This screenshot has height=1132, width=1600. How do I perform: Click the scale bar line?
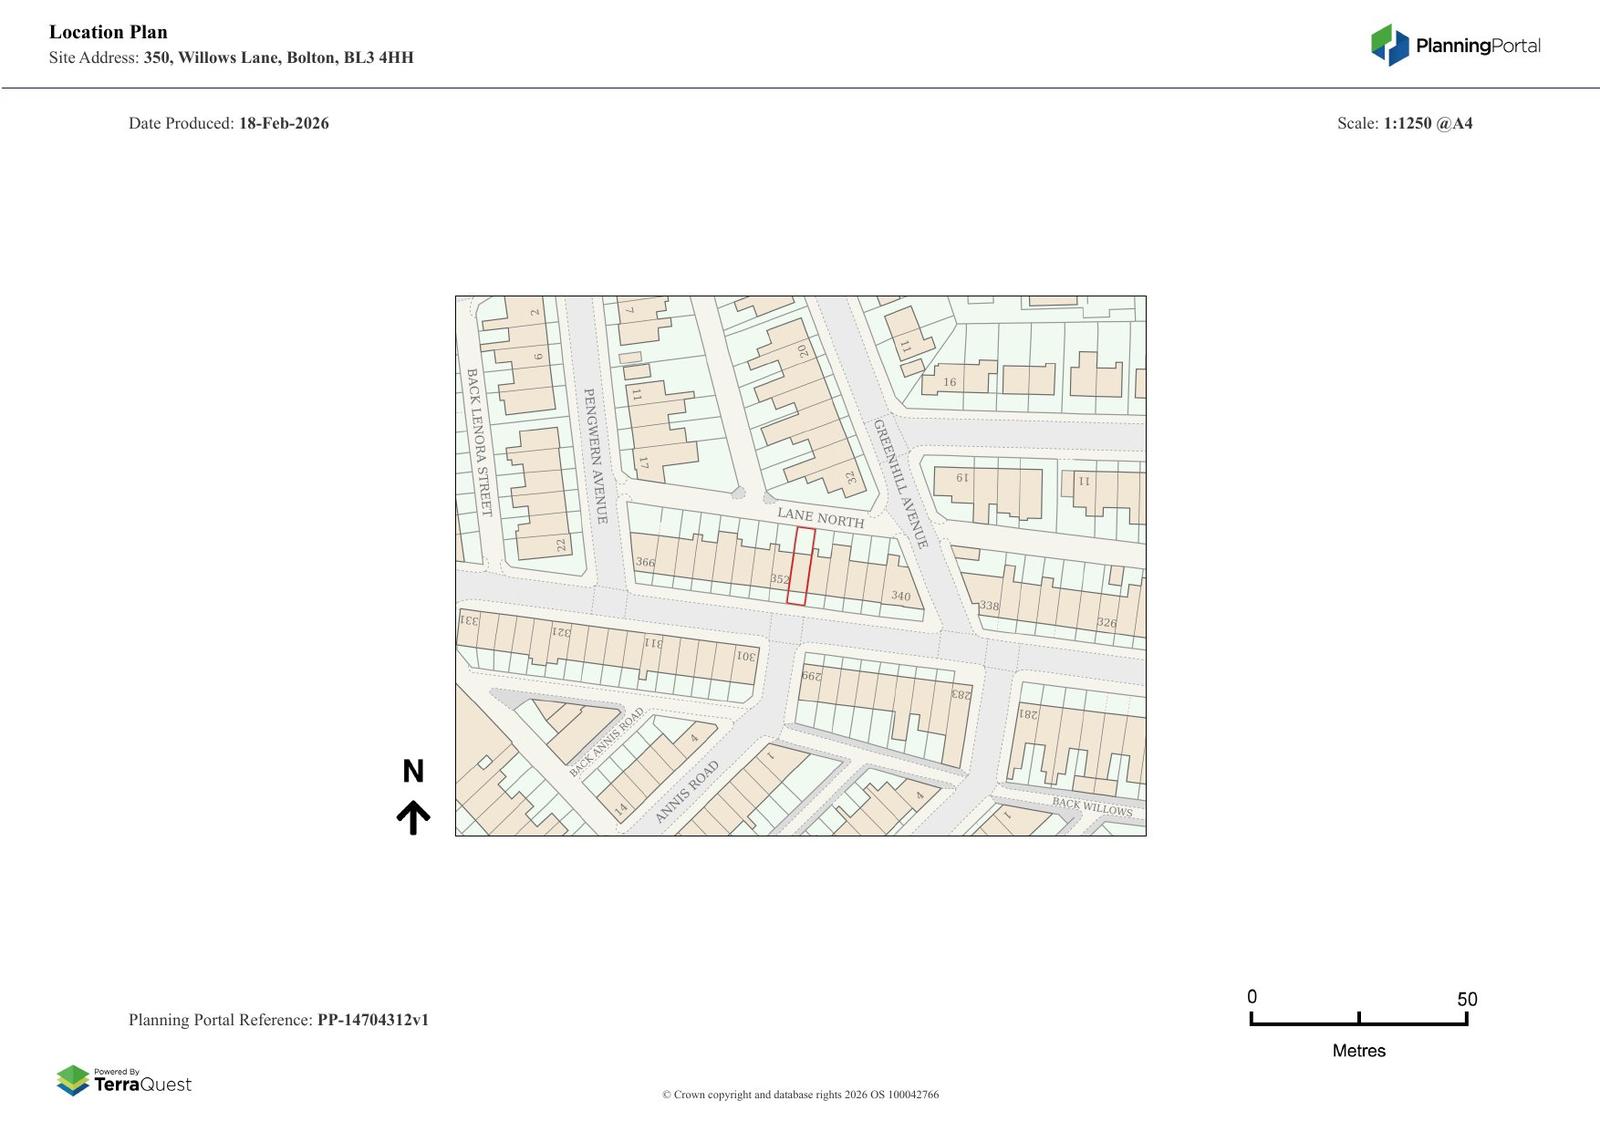(1358, 1022)
